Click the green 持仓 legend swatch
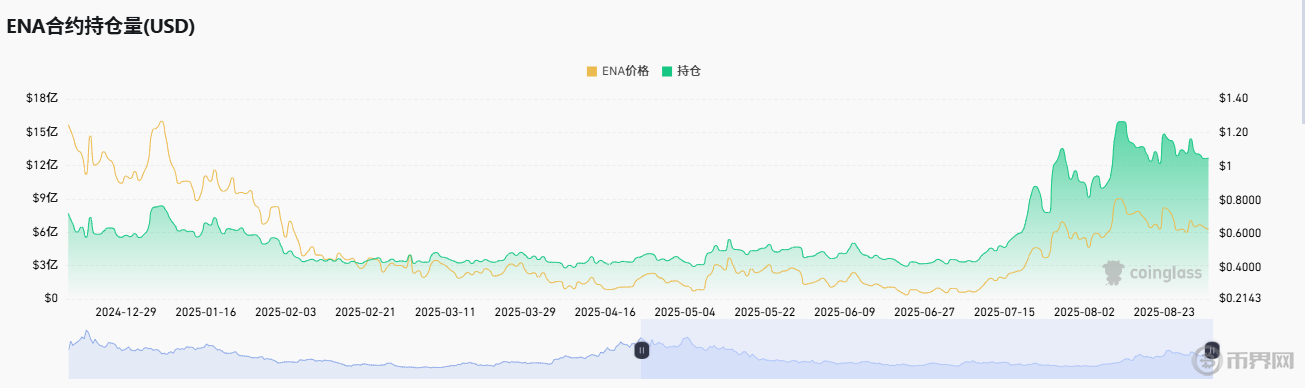This screenshot has width=1305, height=388. click(x=667, y=71)
